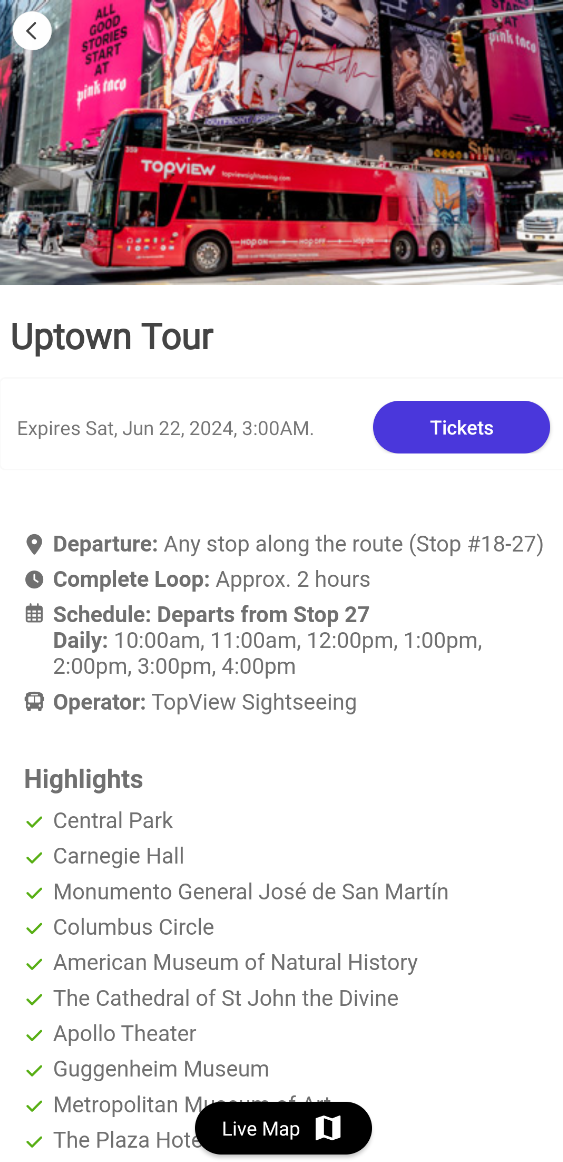Click the map icon in Live Map
This screenshot has width=563, height=1162.
[x=327, y=1129]
